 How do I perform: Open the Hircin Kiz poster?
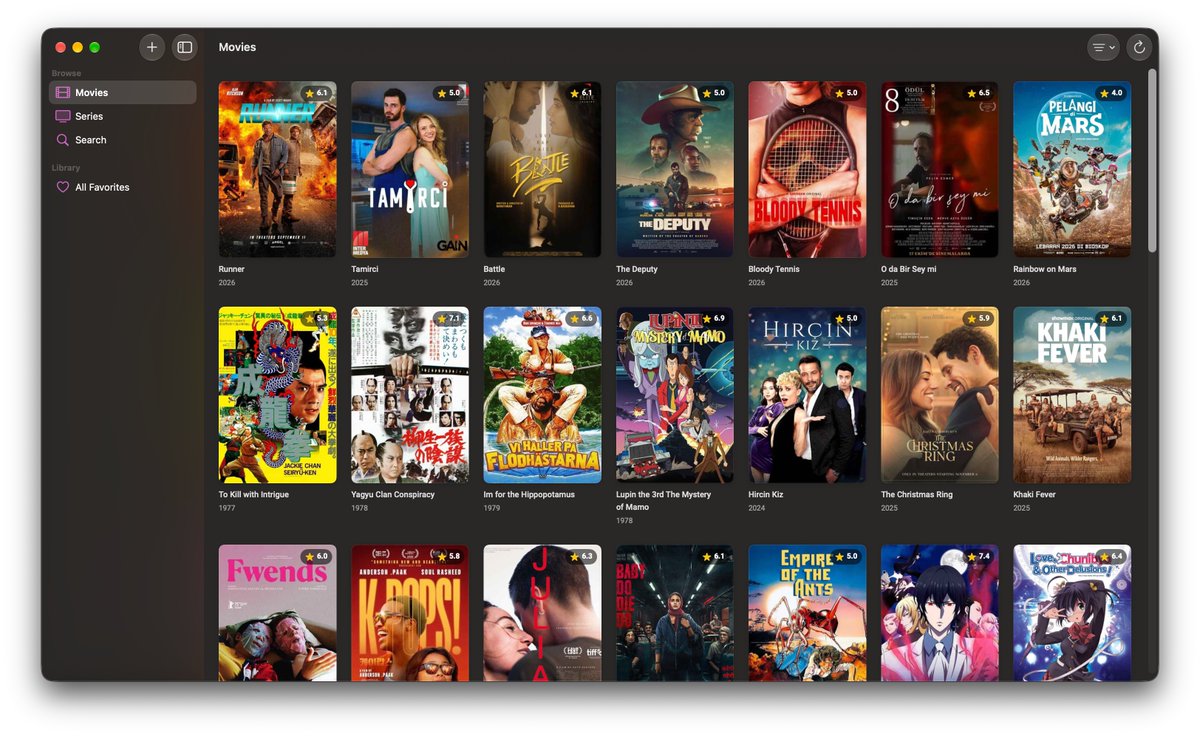pyautogui.click(x=807, y=395)
